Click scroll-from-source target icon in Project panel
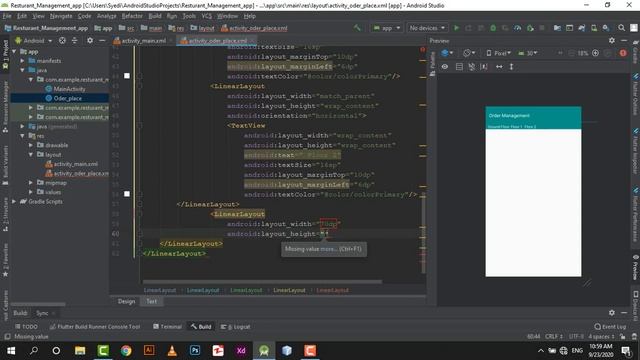 pyautogui.click(x=62, y=40)
